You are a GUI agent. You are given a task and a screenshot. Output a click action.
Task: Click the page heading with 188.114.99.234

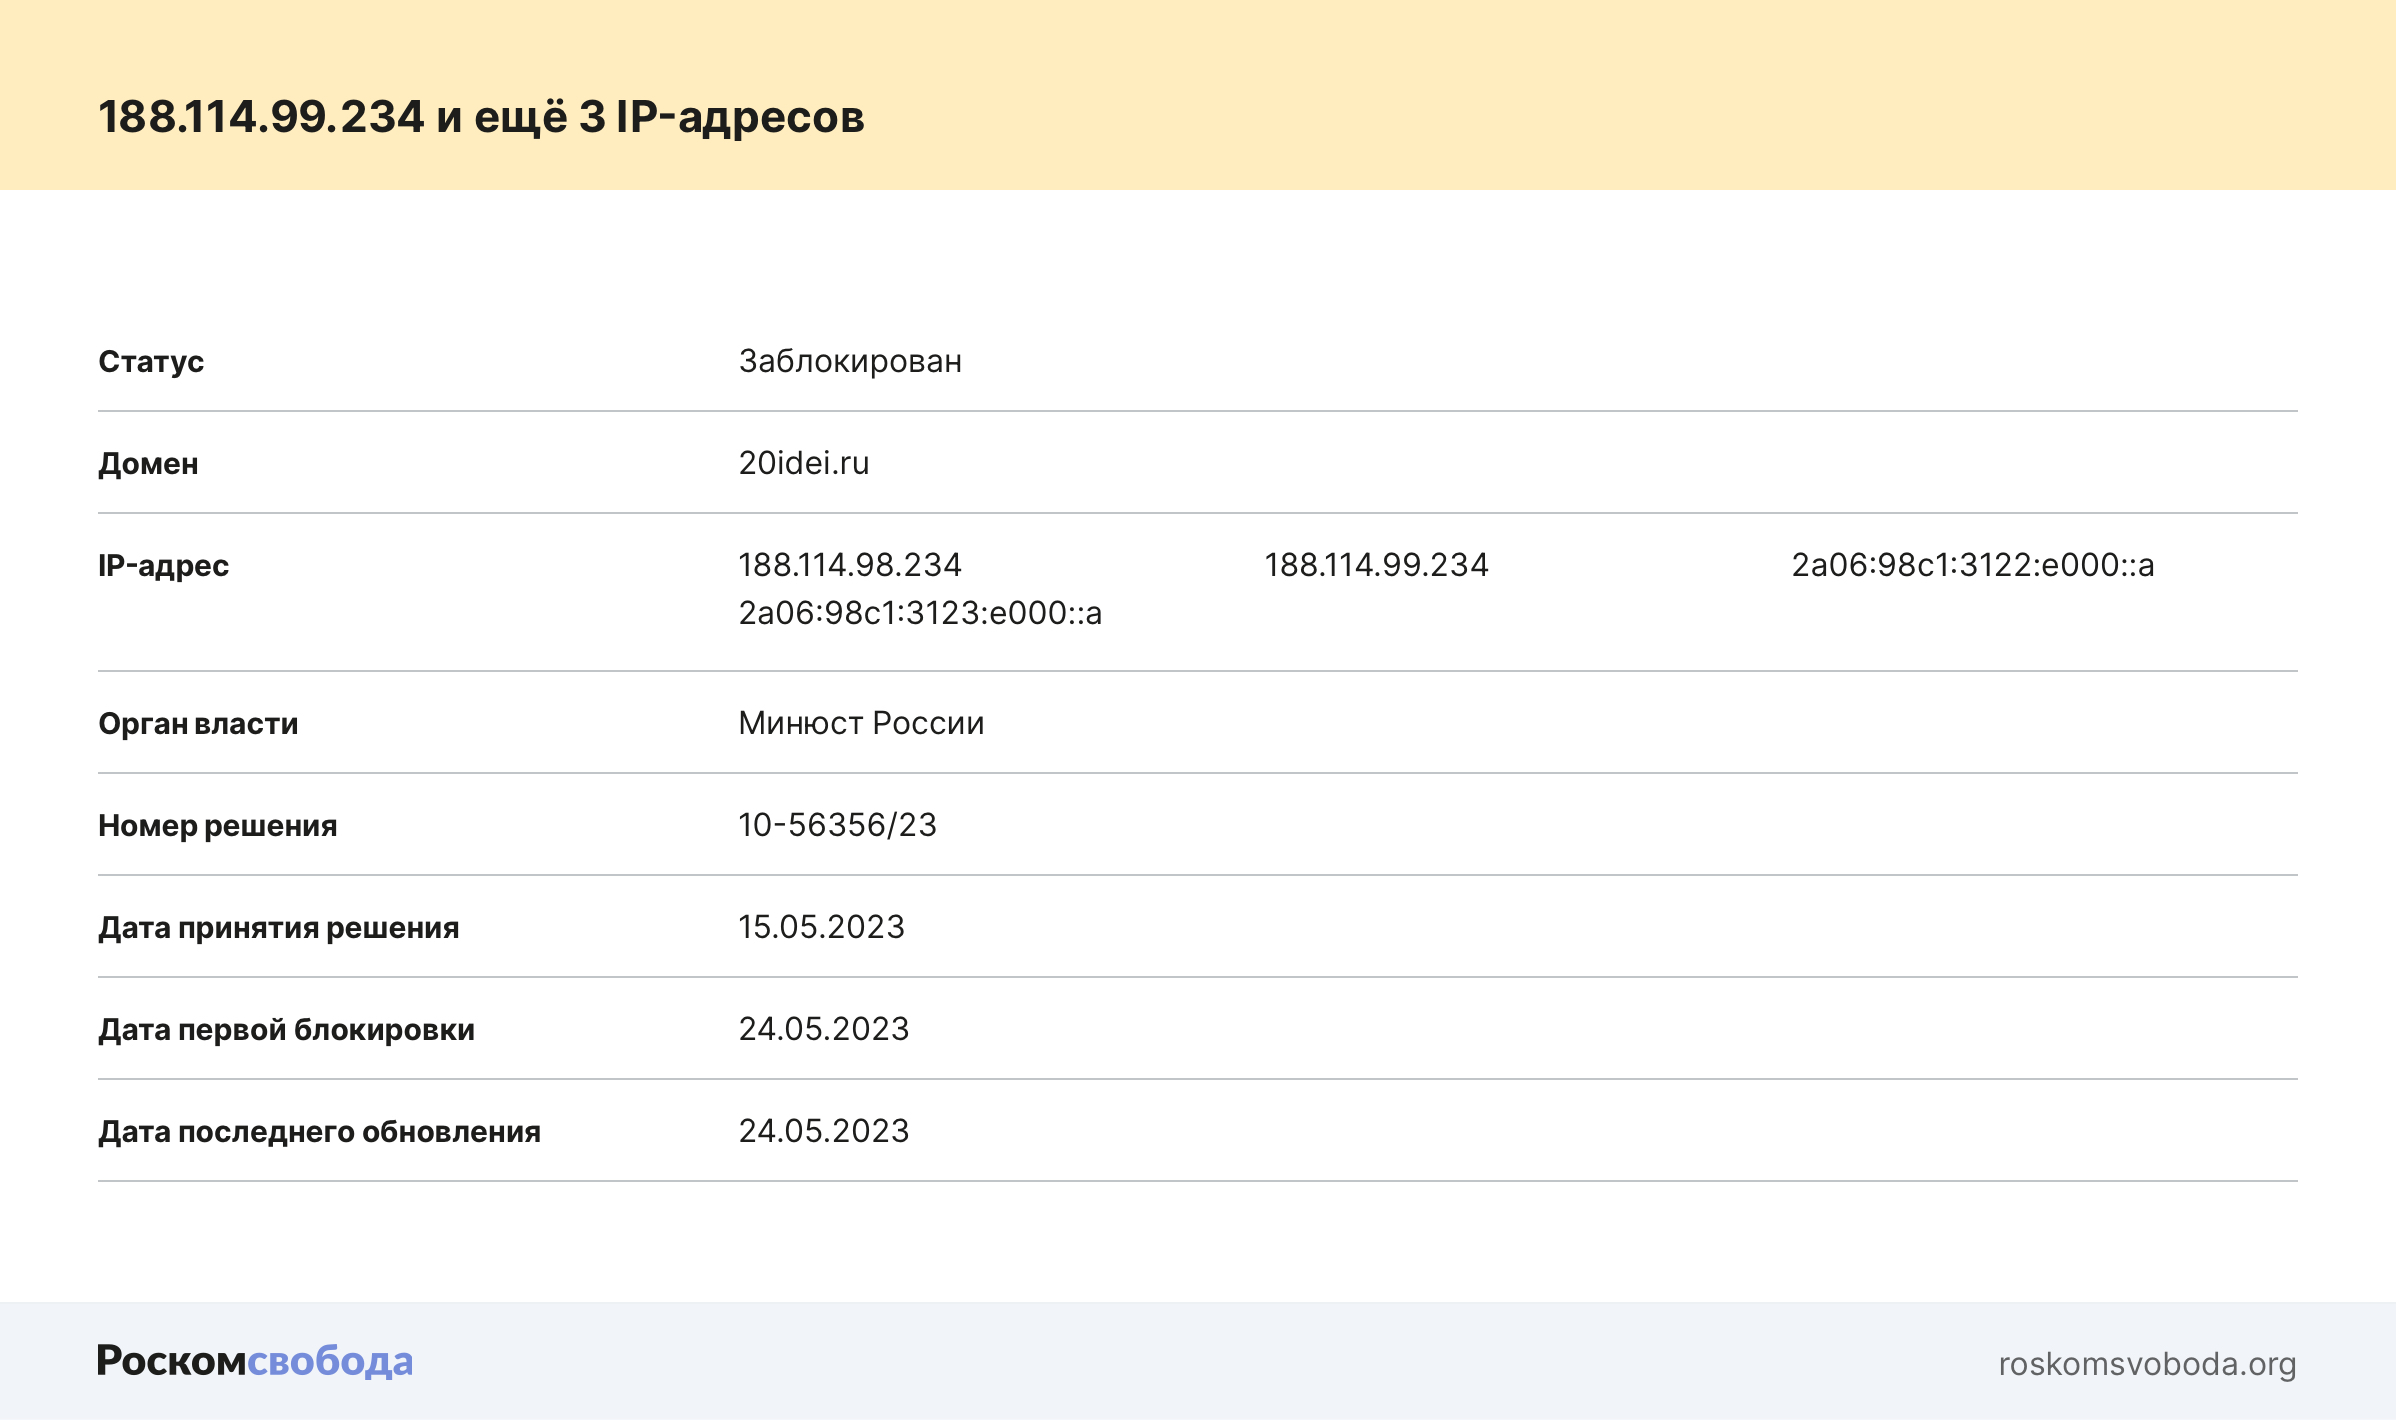pos(480,117)
